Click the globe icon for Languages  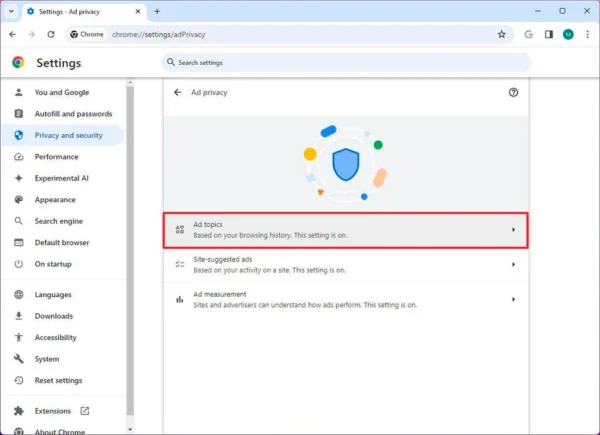18,294
